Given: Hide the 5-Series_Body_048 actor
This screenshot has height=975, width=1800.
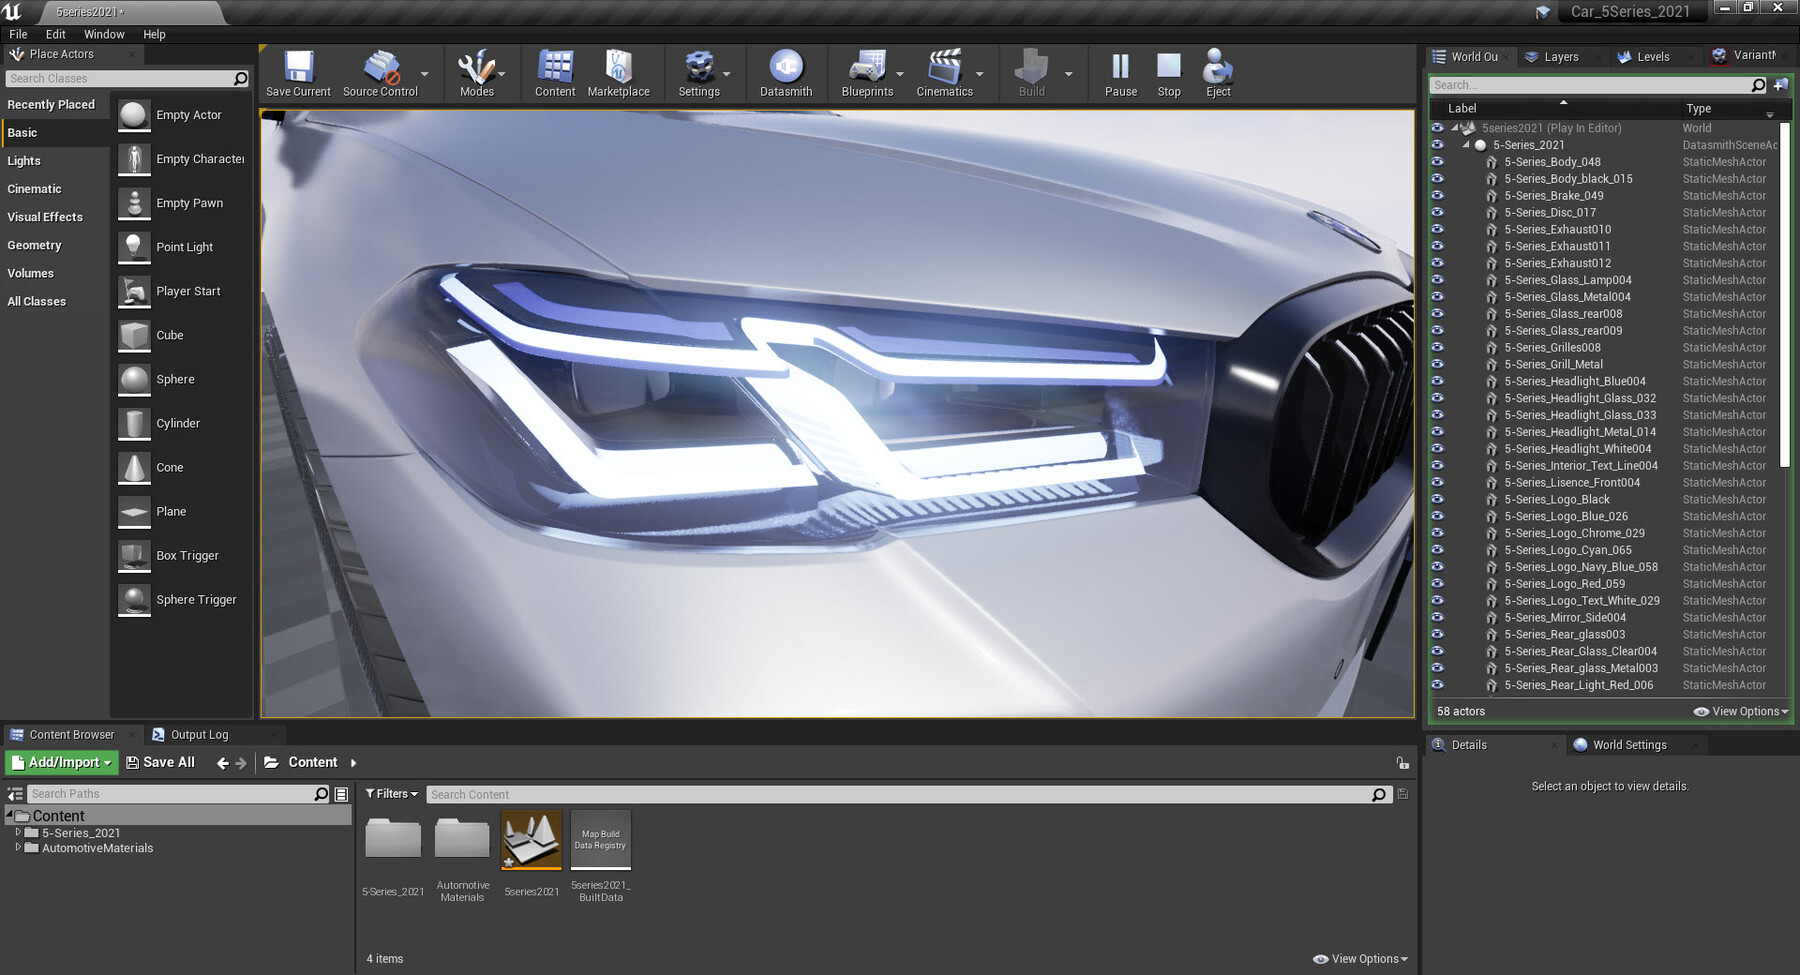Looking at the screenshot, I should pyautogui.click(x=1437, y=162).
